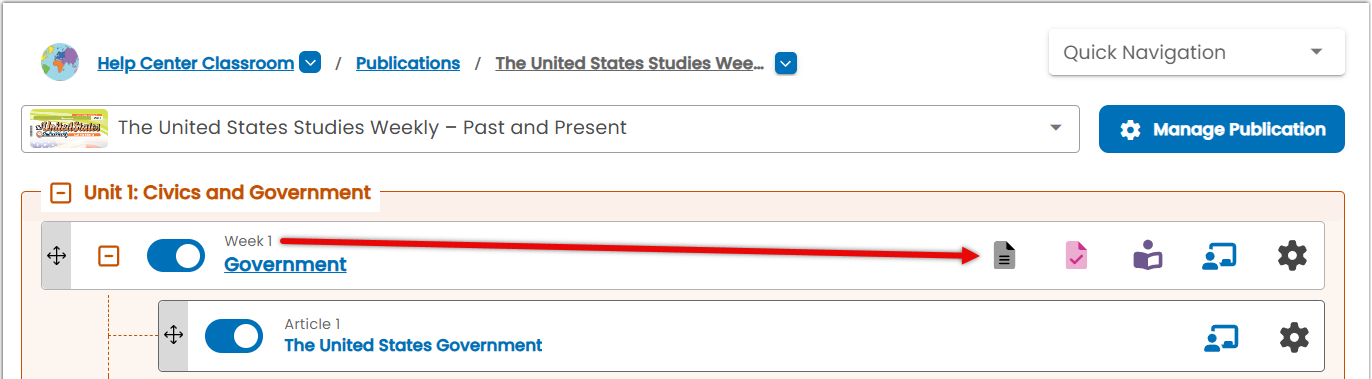Click the purple teacher reading icon
1372x379 pixels.
click(x=1148, y=256)
